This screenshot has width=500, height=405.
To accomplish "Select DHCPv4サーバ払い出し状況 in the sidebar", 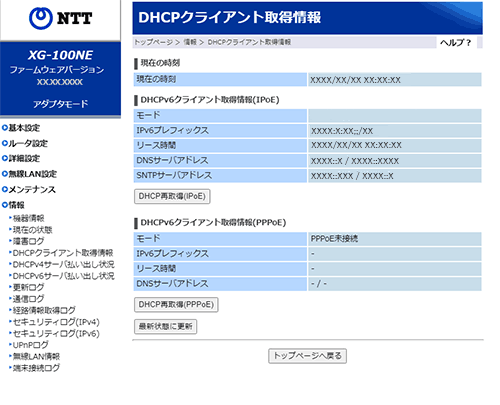I will click(63, 264).
